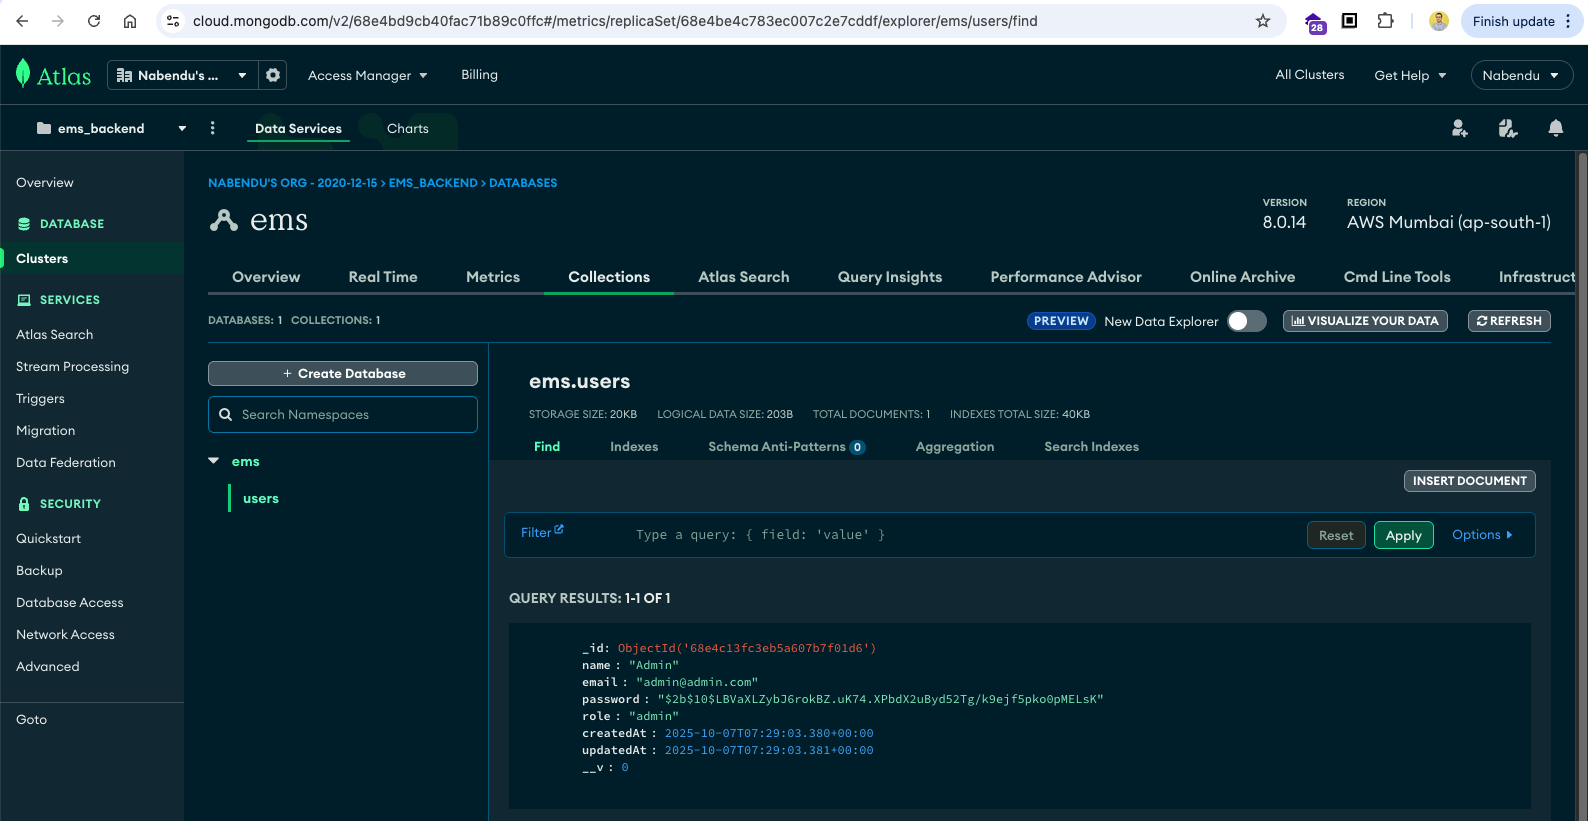Focus the Search Namespaces field
The image size is (1588, 821).
coord(343,415)
